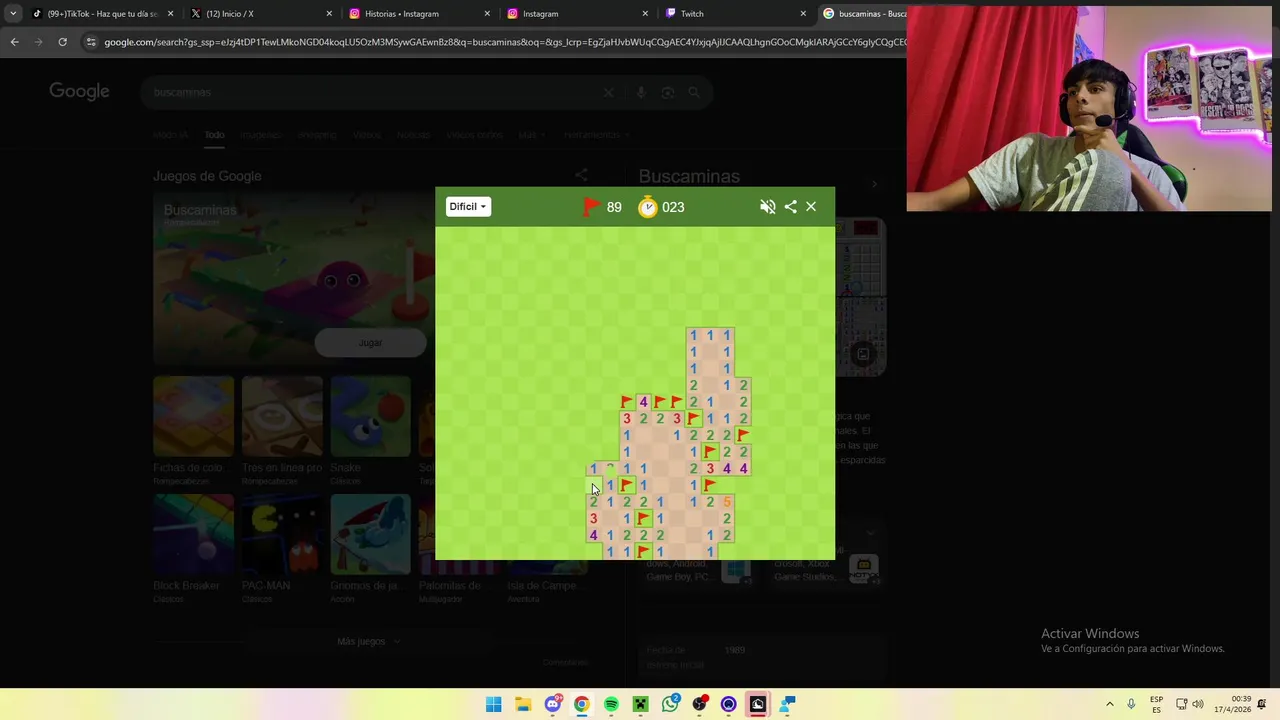Open the Gnomos de ja... game thumbnail

pyautogui.click(x=371, y=534)
